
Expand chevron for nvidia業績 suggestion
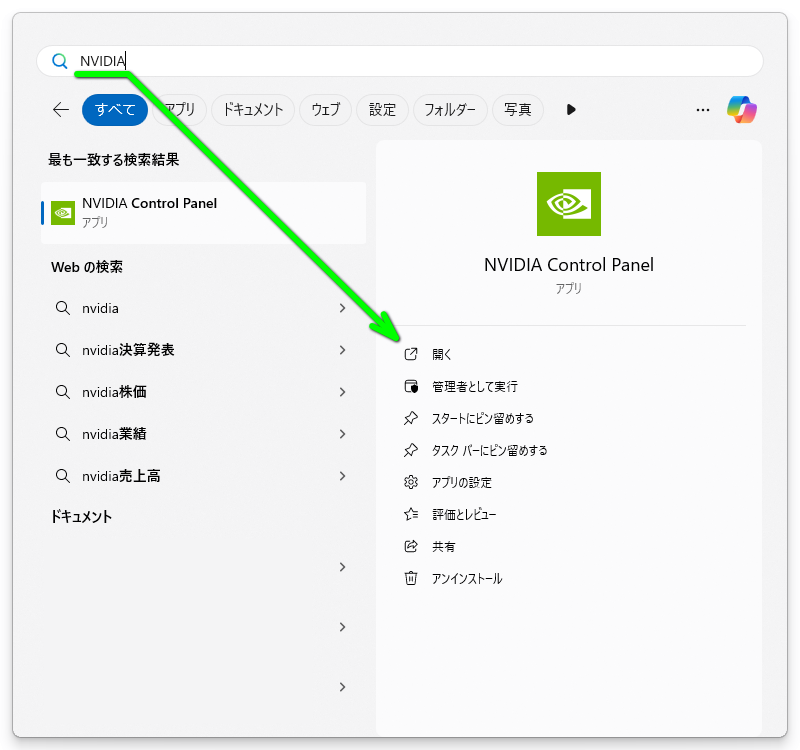pyautogui.click(x=342, y=434)
